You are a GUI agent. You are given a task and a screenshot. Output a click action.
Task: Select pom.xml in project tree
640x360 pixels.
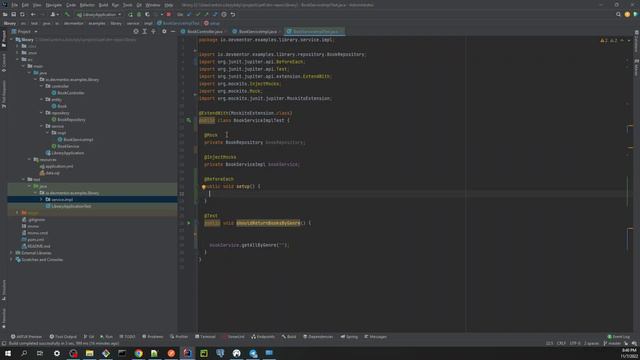tap(33, 240)
